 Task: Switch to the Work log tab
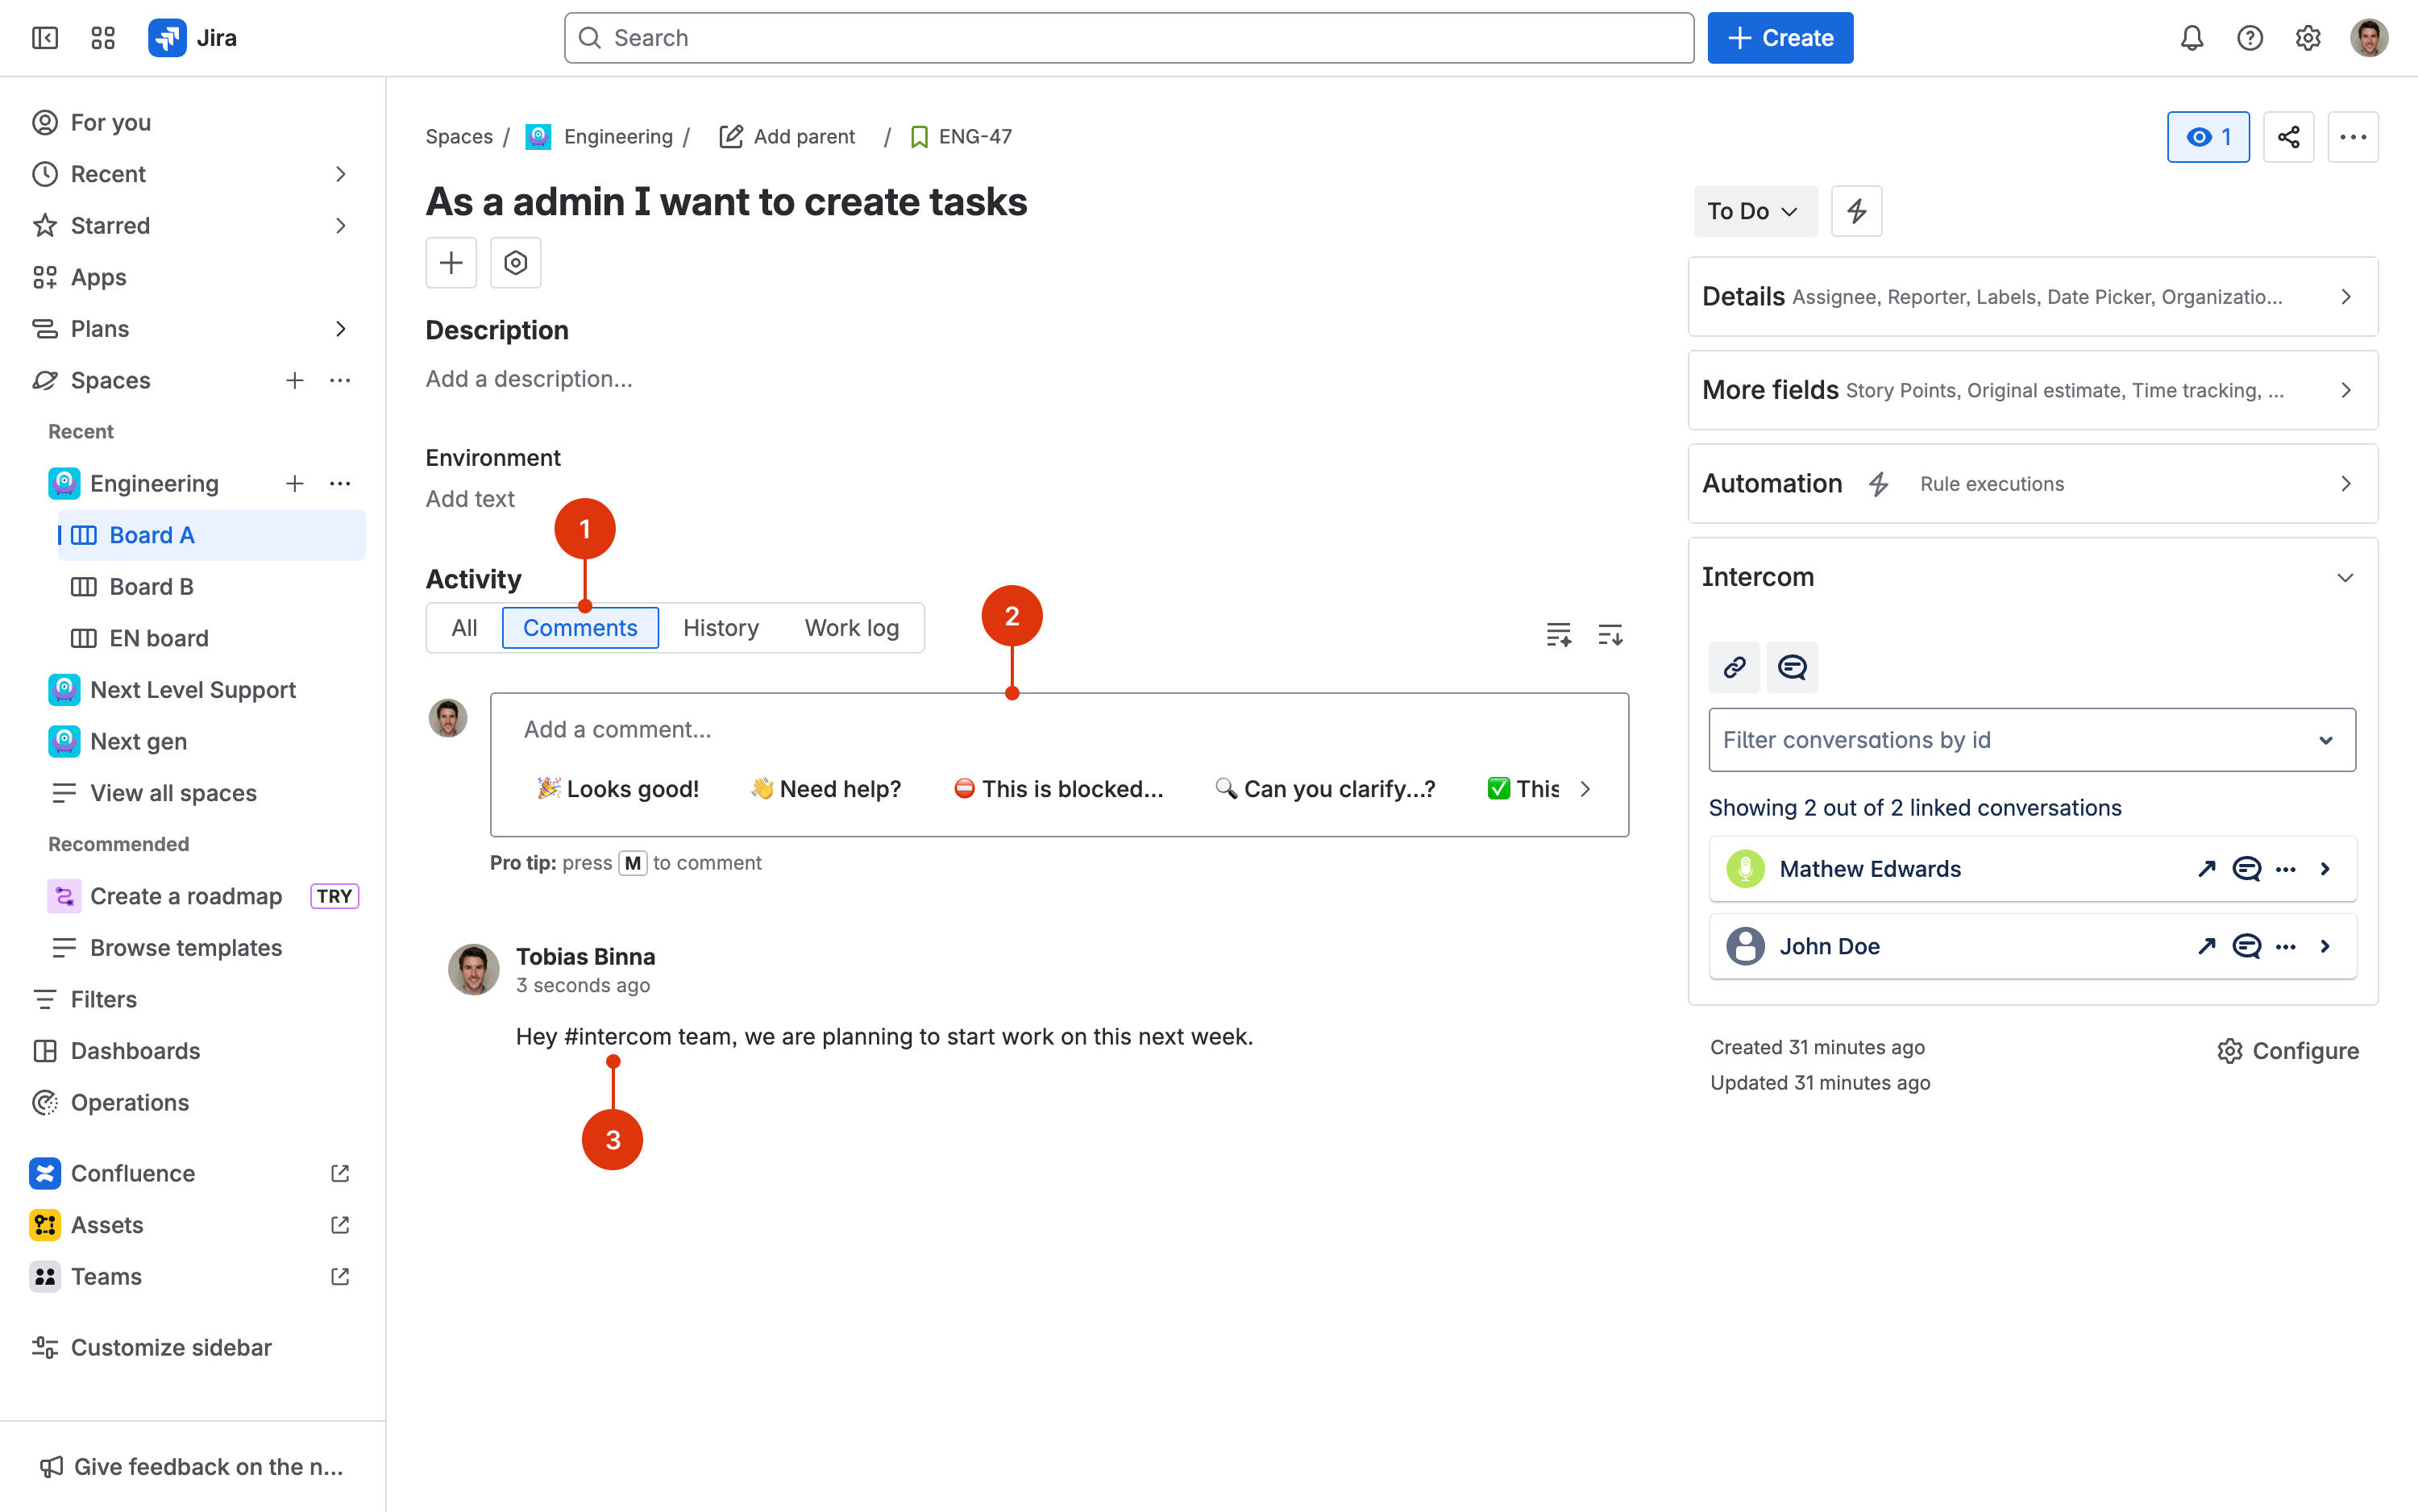tap(851, 628)
